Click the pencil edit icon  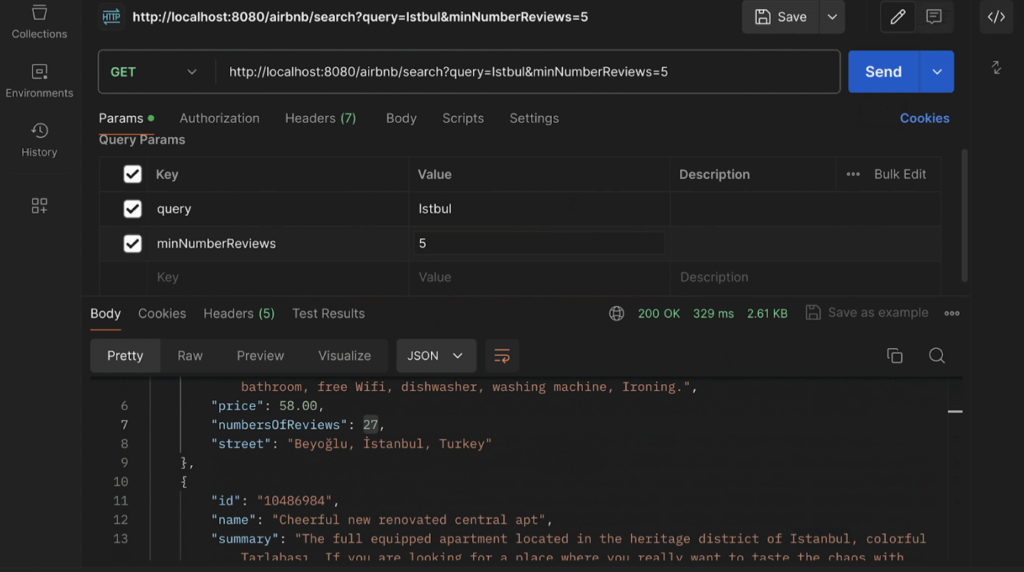click(897, 17)
